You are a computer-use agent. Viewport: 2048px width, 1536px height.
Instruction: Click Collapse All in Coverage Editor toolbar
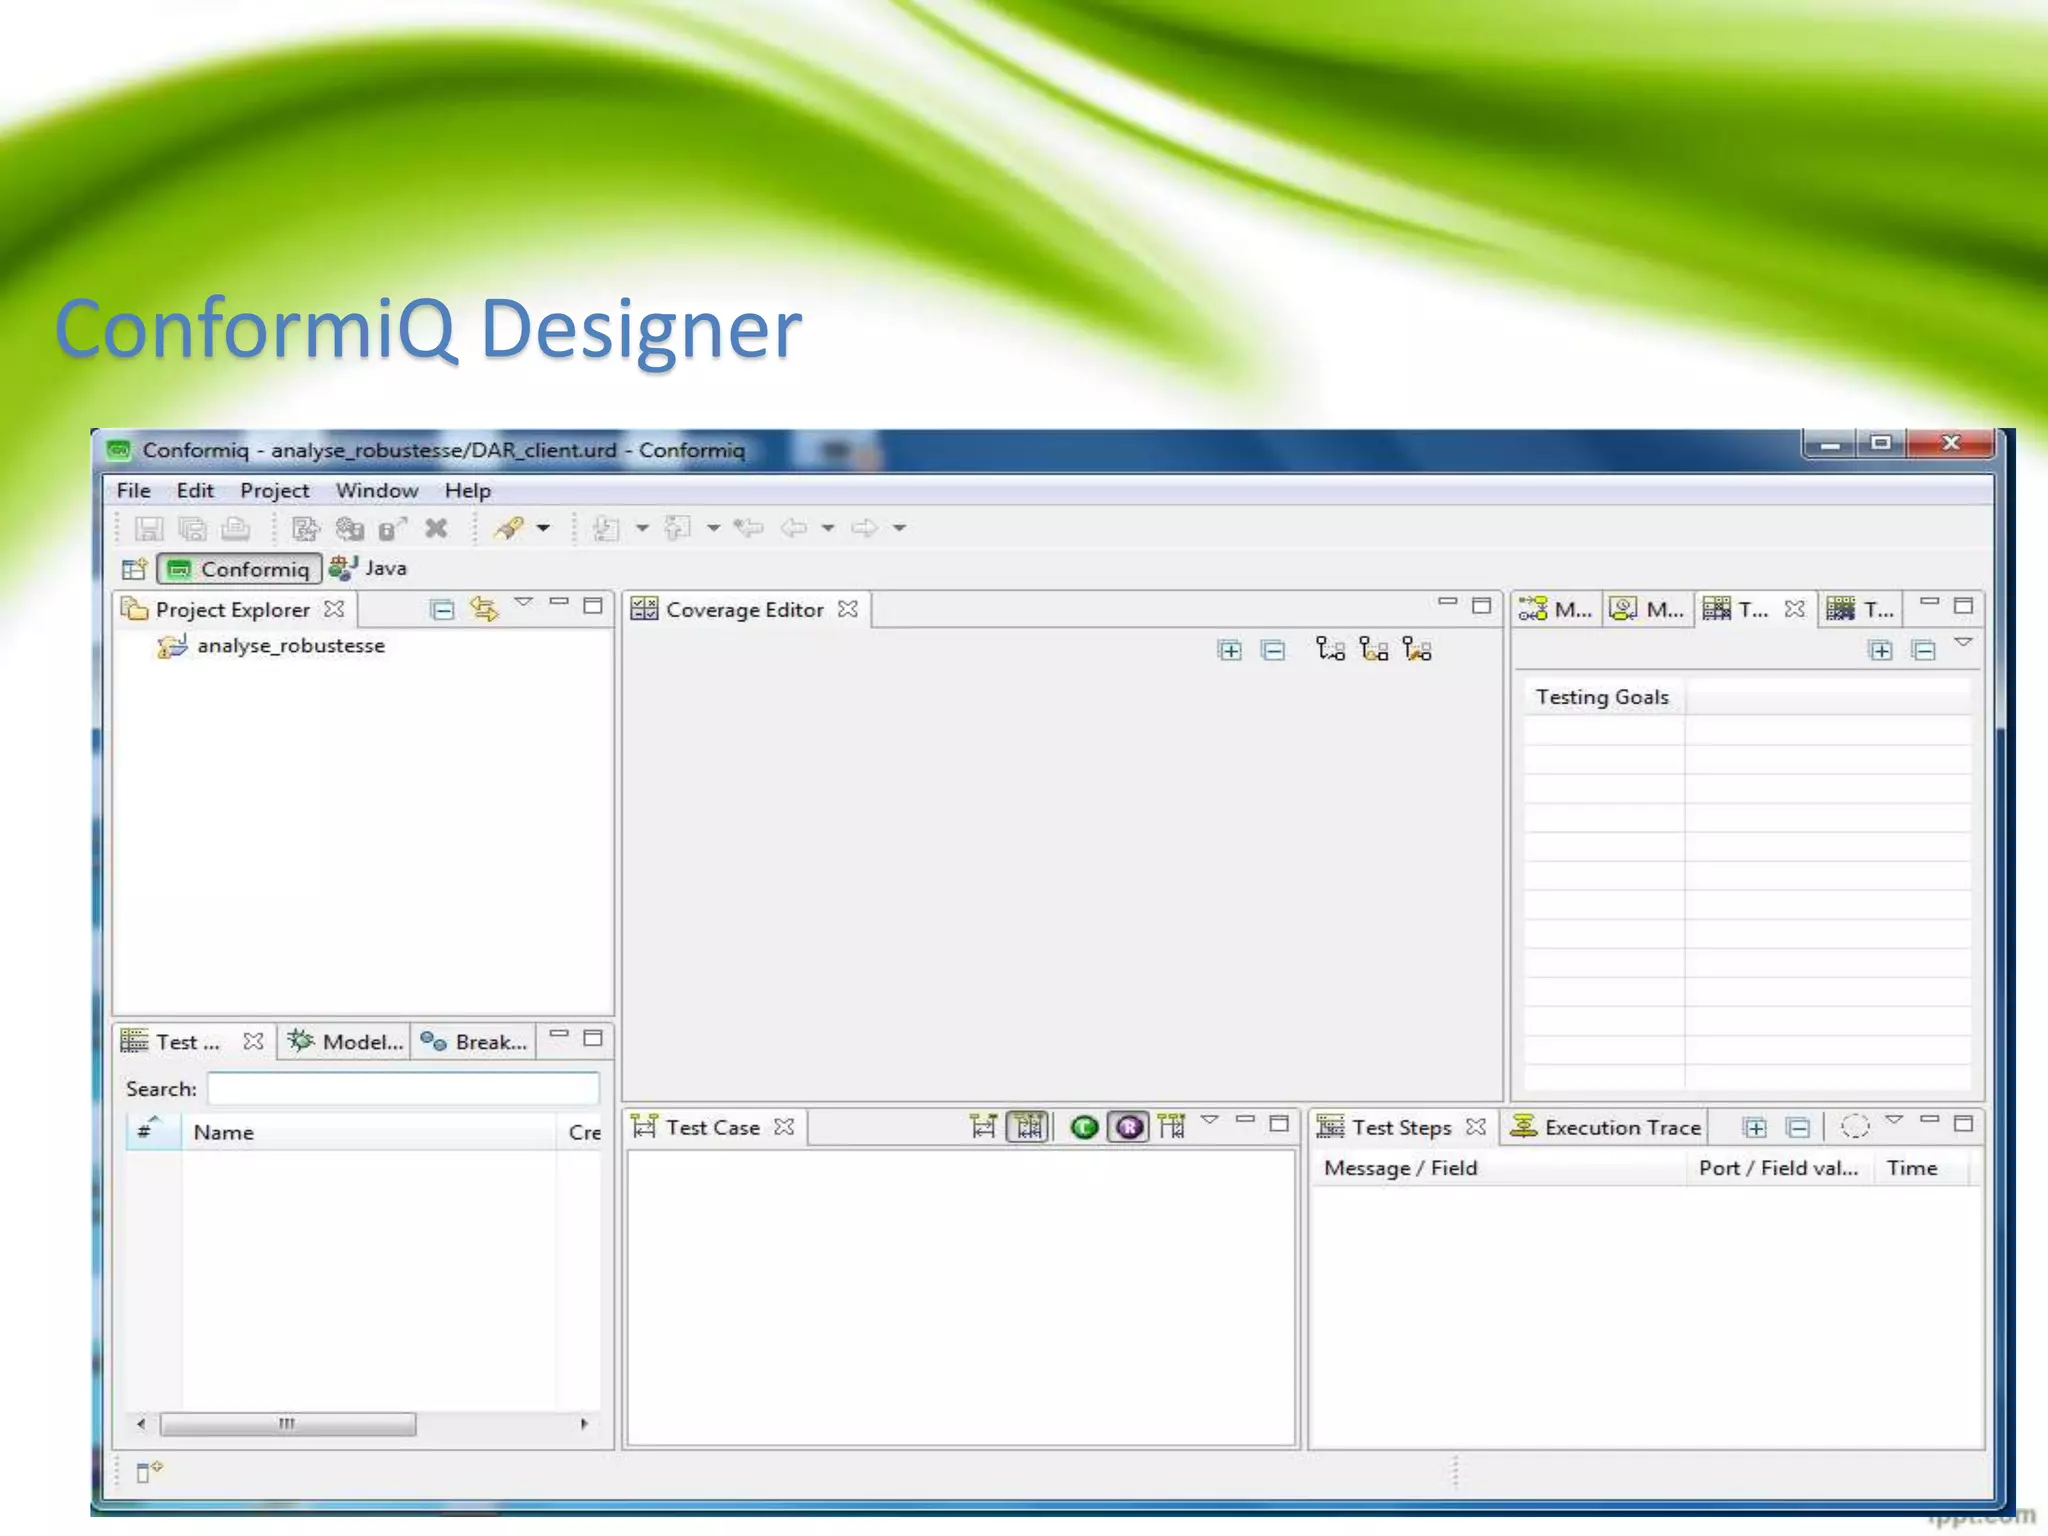[1273, 650]
